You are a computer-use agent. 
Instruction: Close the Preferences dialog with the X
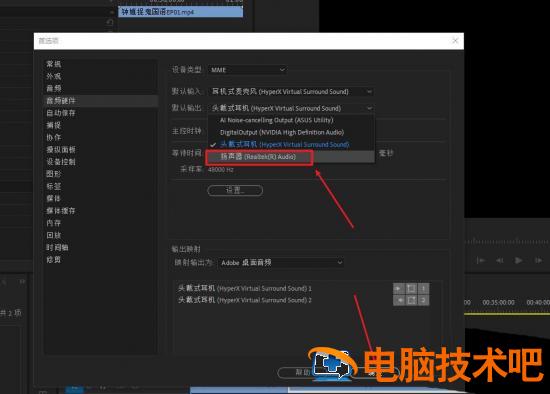tap(455, 41)
